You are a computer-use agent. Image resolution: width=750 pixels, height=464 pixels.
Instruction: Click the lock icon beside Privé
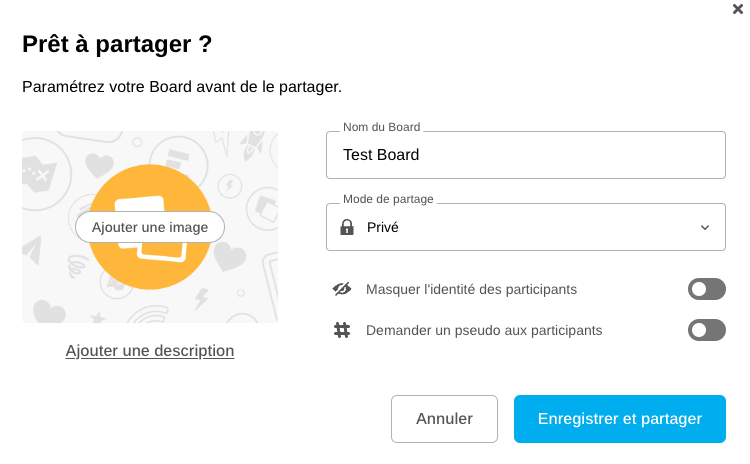click(x=347, y=227)
